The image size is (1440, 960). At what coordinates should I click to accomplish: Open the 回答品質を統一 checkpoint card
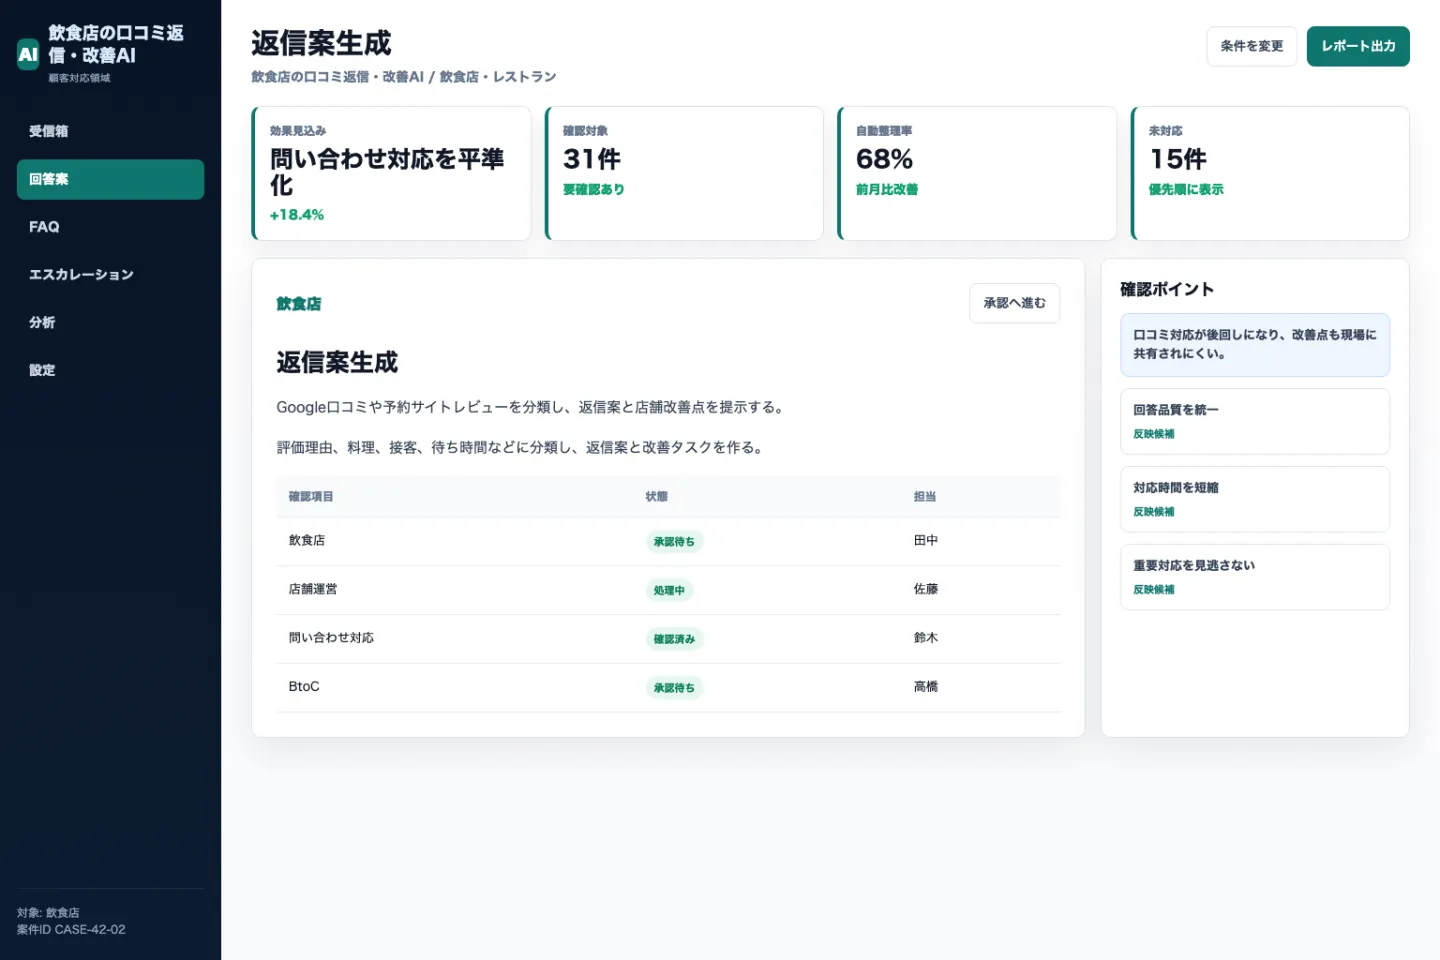[x=1255, y=421]
